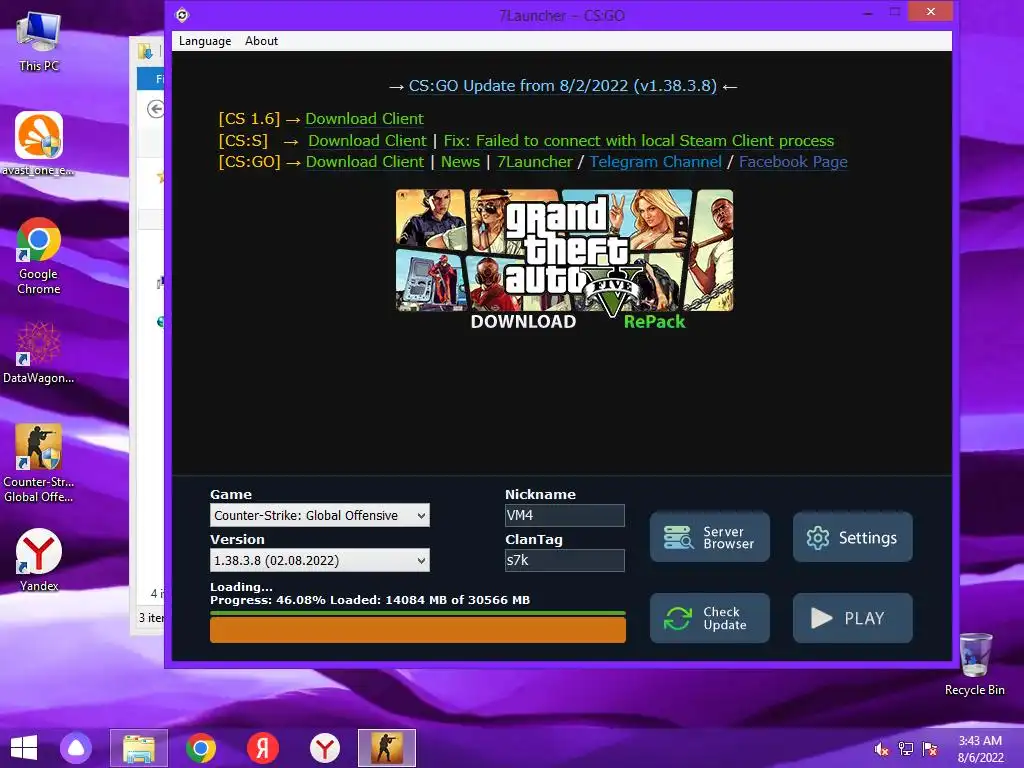Click the green RePack text
1024x768 pixels.
[x=654, y=322]
